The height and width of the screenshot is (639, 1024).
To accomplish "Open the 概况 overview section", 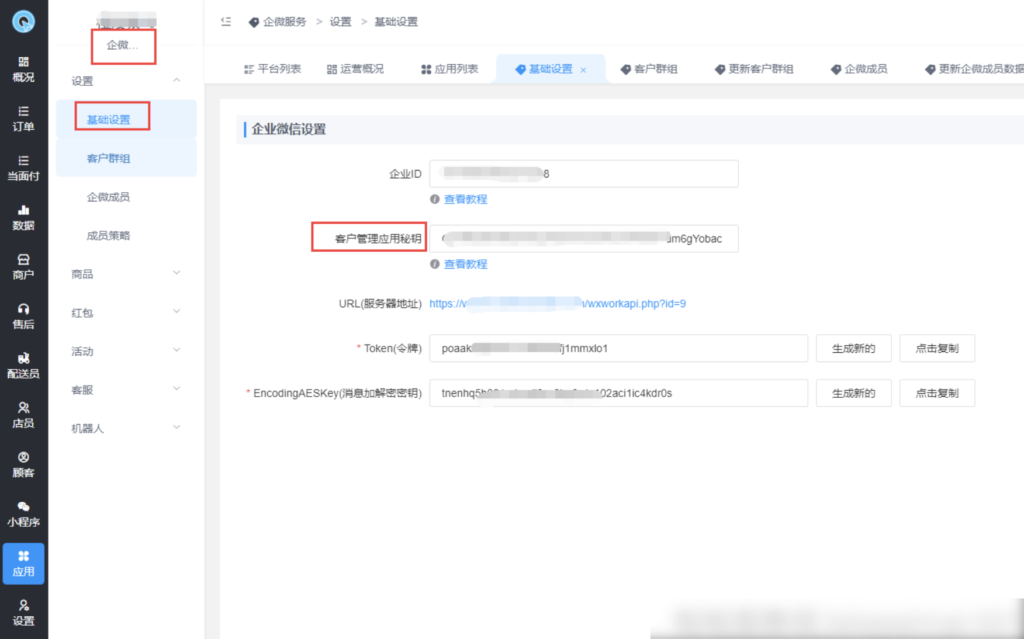I will click(22, 69).
